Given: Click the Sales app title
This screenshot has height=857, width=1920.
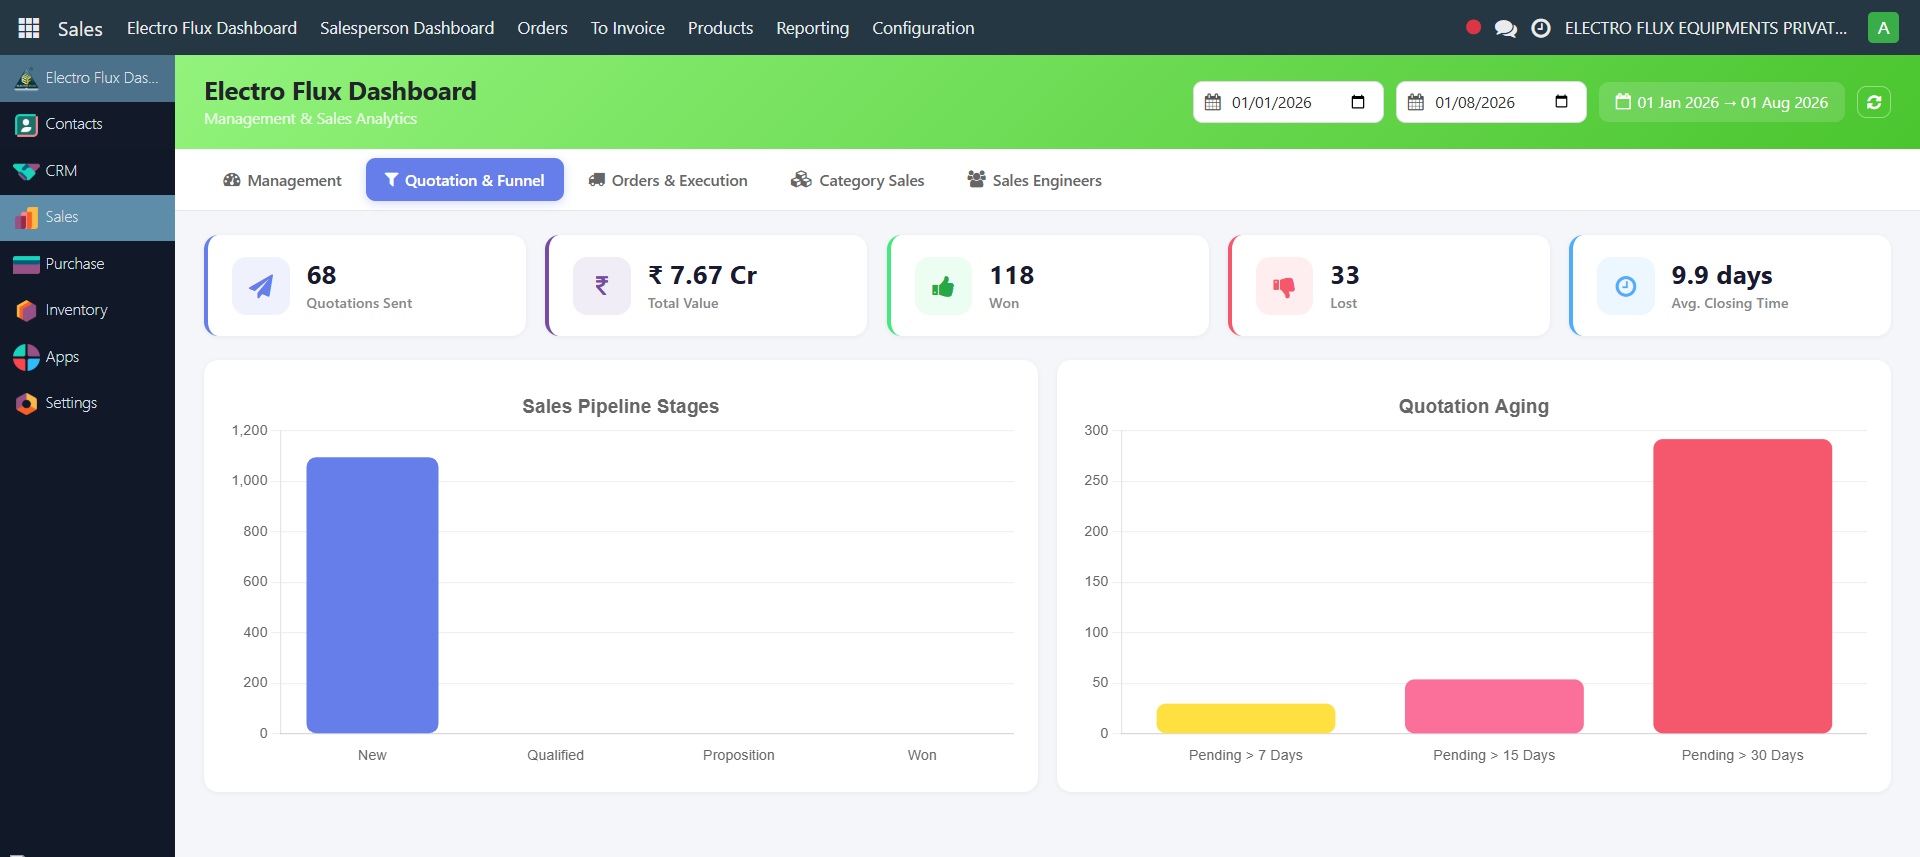Looking at the screenshot, I should click(80, 29).
